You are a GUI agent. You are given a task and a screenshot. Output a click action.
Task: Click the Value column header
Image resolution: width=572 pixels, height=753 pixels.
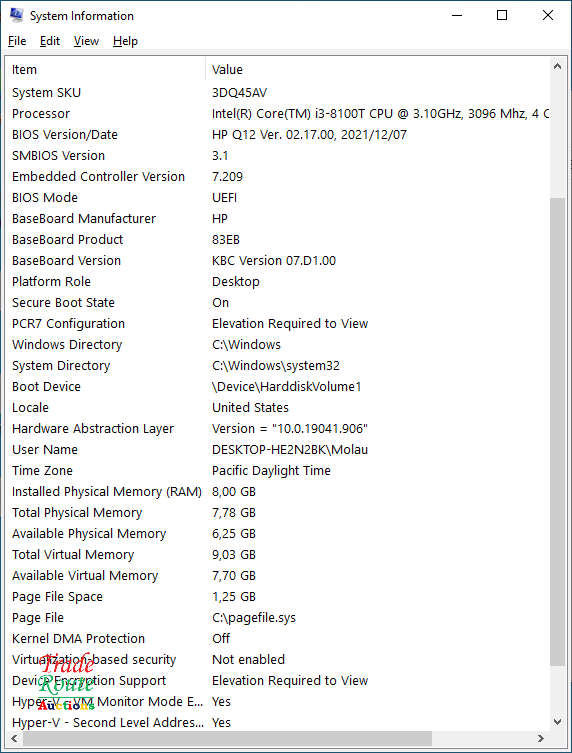pyautogui.click(x=377, y=70)
